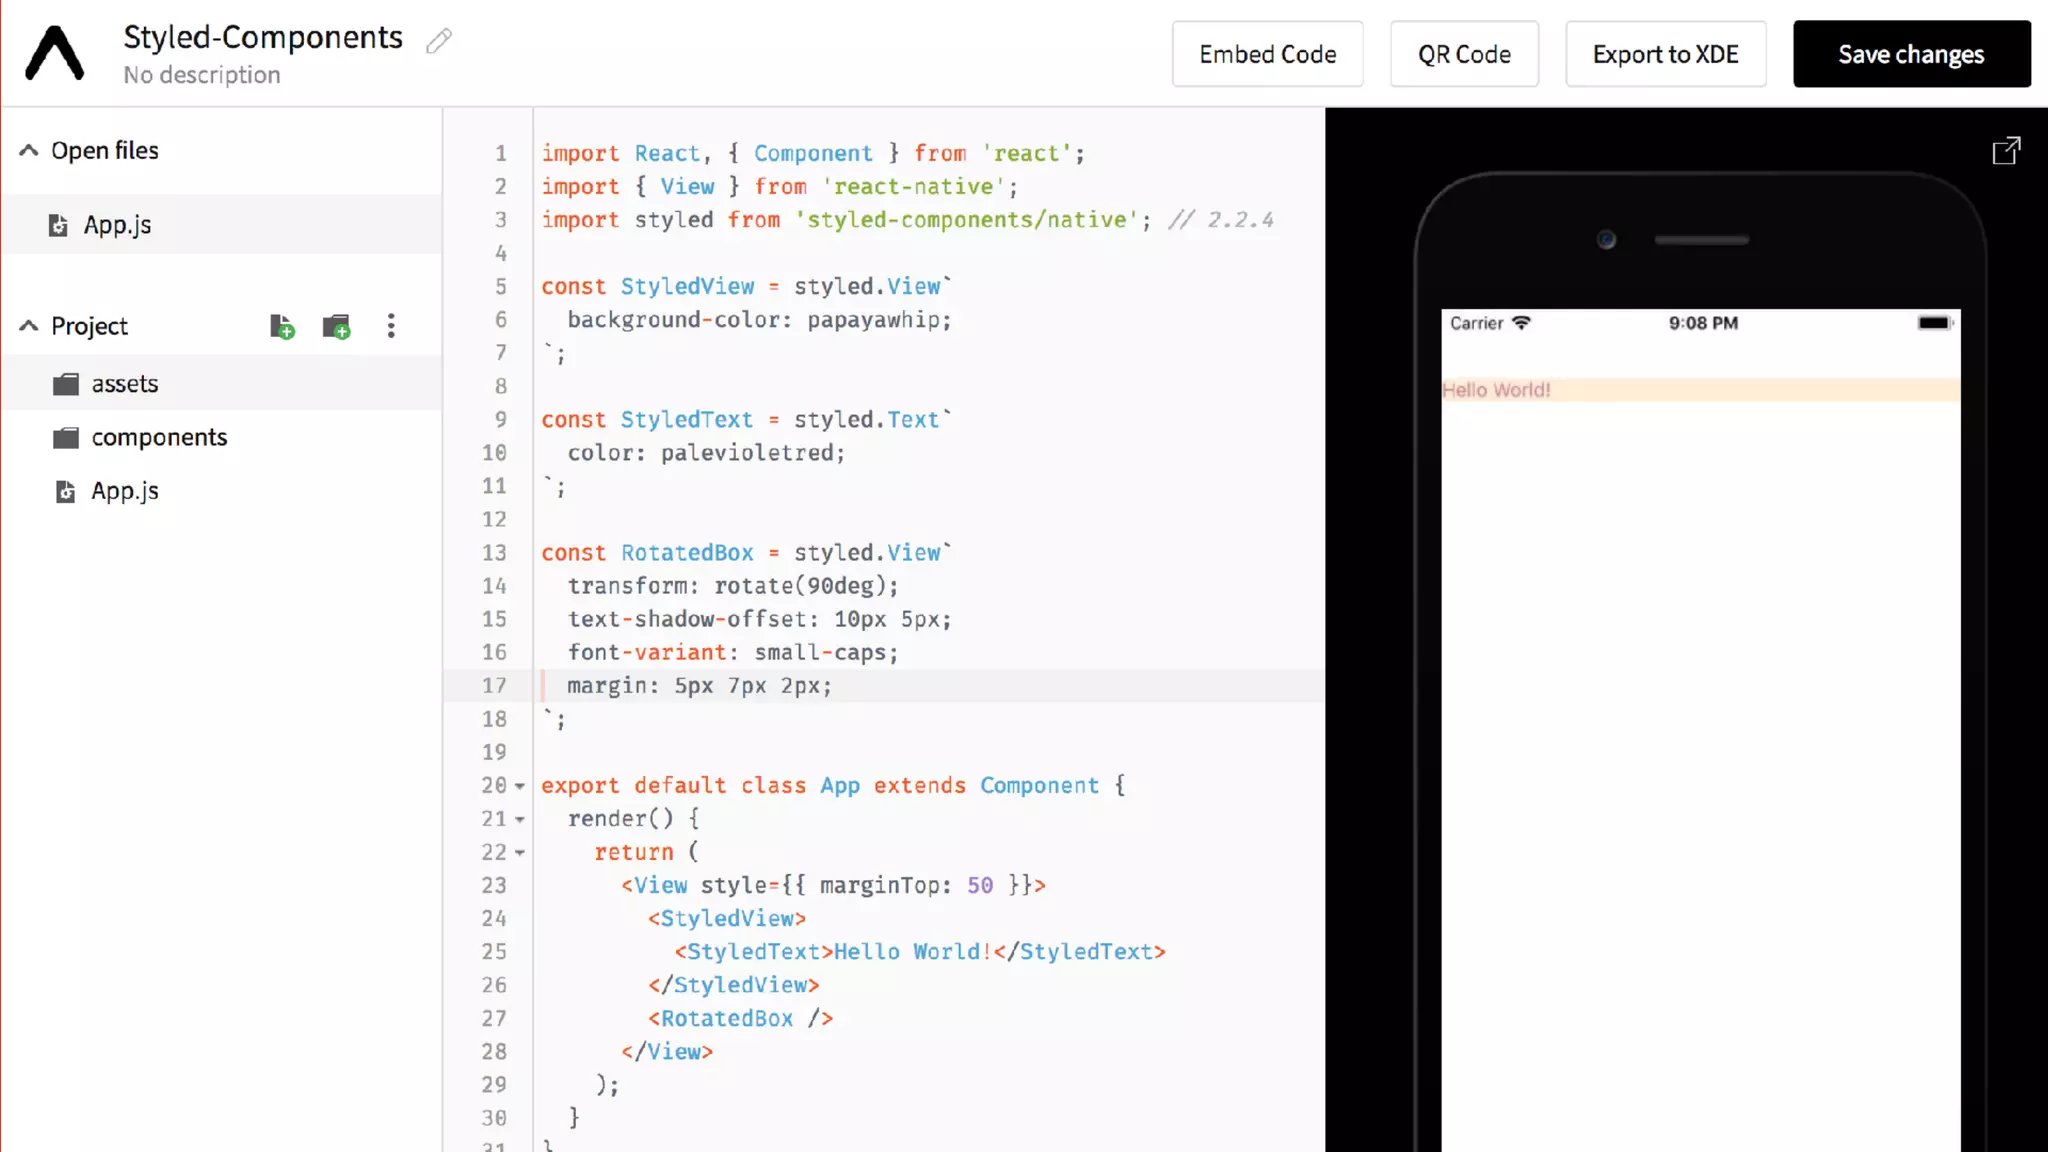Click line number 17 in the gutter

[494, 686]
